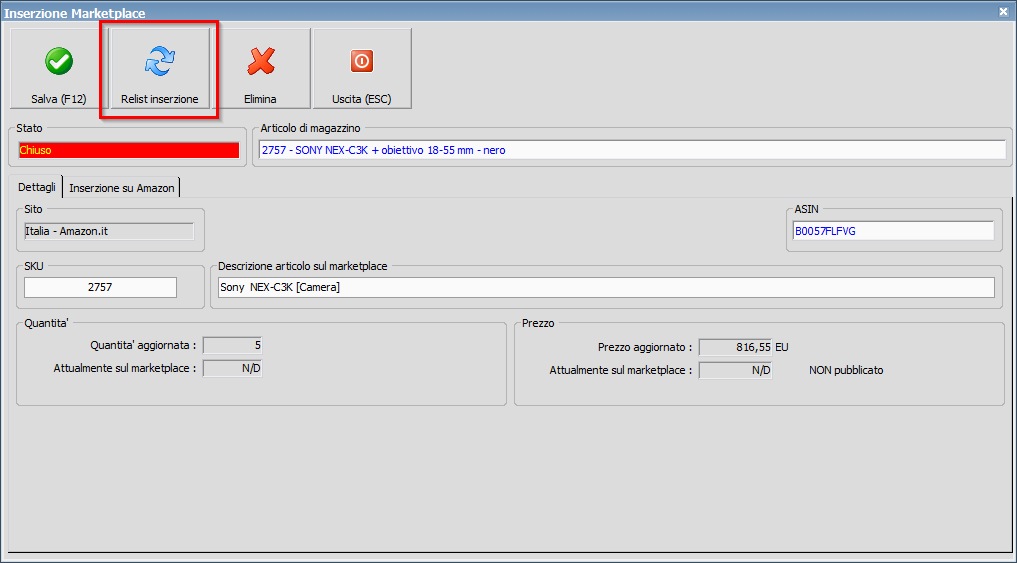Click the ASIN field B0057FLFVG
Viewport: 1017px width, 563px height.
coord(893,231)
